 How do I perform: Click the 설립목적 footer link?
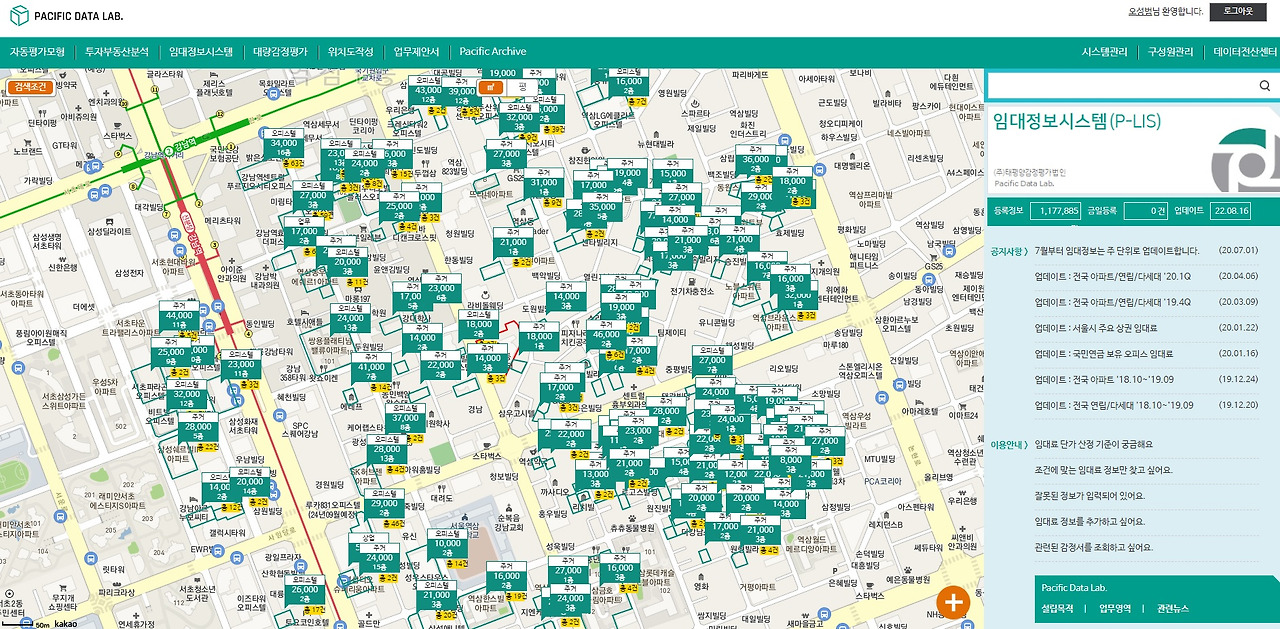point(1057,608)
